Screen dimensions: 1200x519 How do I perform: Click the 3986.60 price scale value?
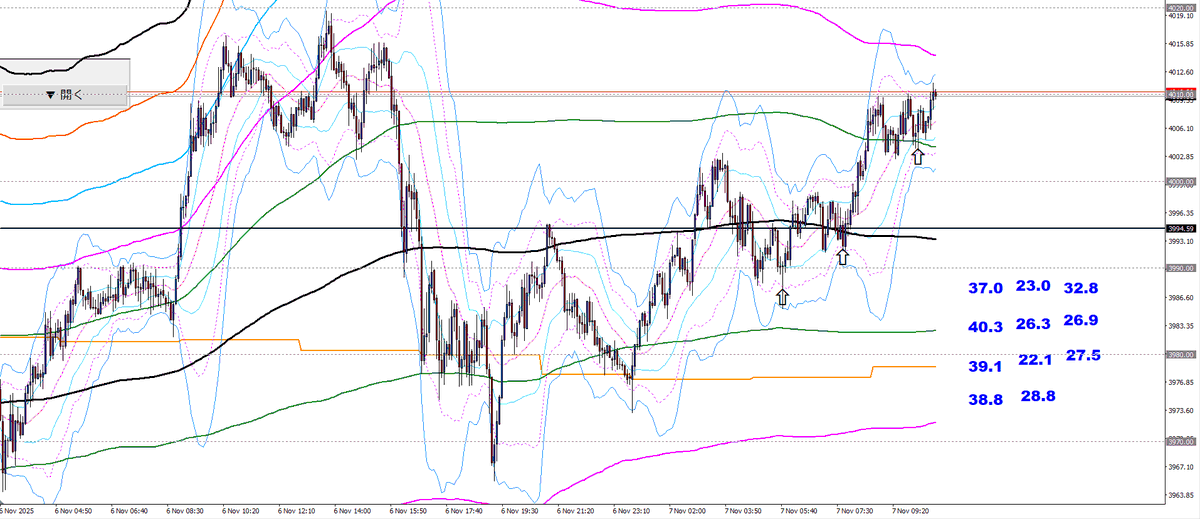(1180, 298)
